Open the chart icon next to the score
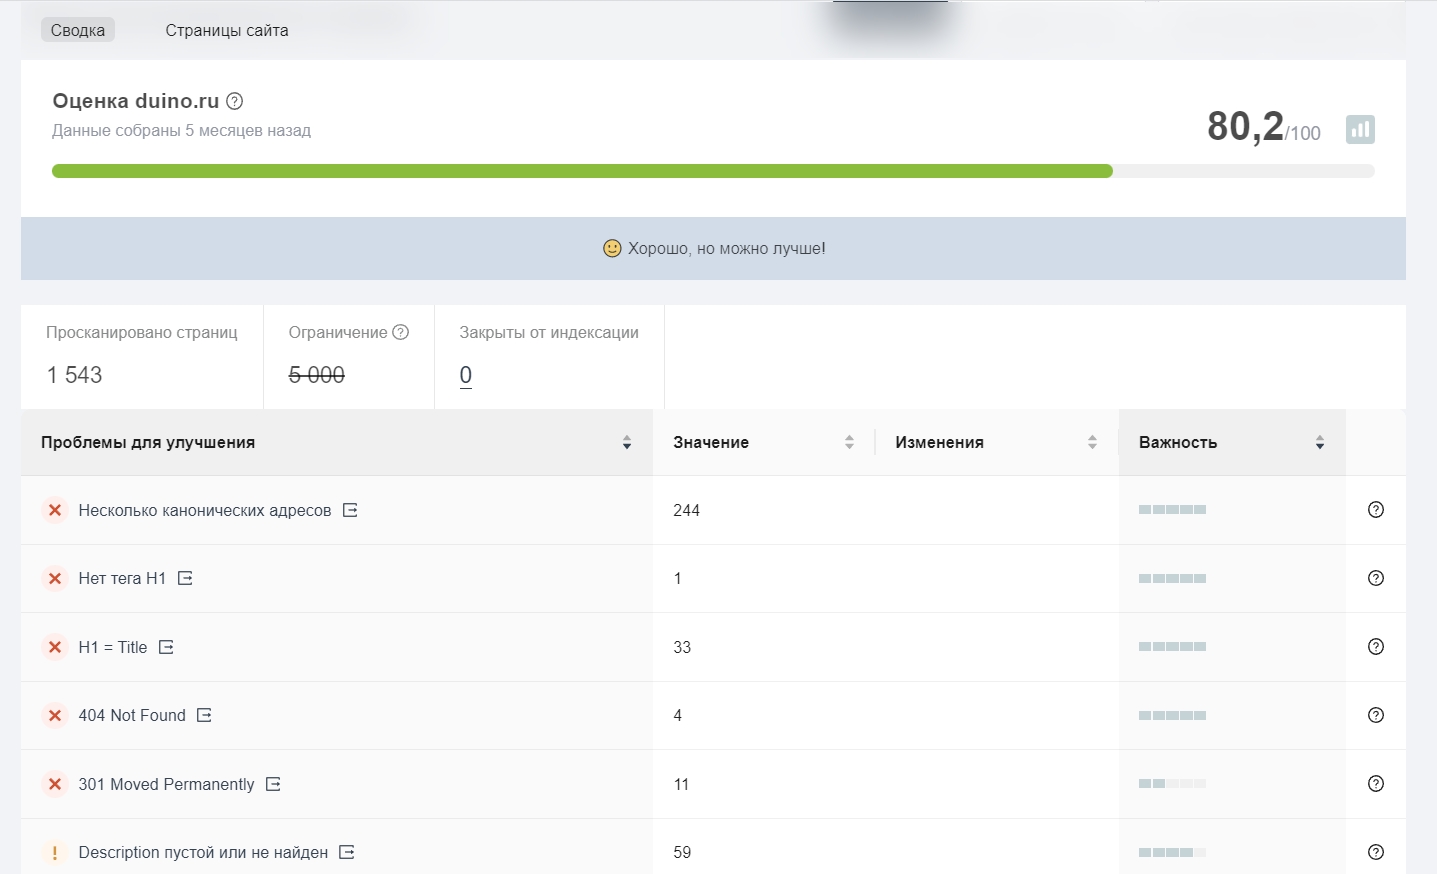1437x874 pixels. [x=1360, y=129]
